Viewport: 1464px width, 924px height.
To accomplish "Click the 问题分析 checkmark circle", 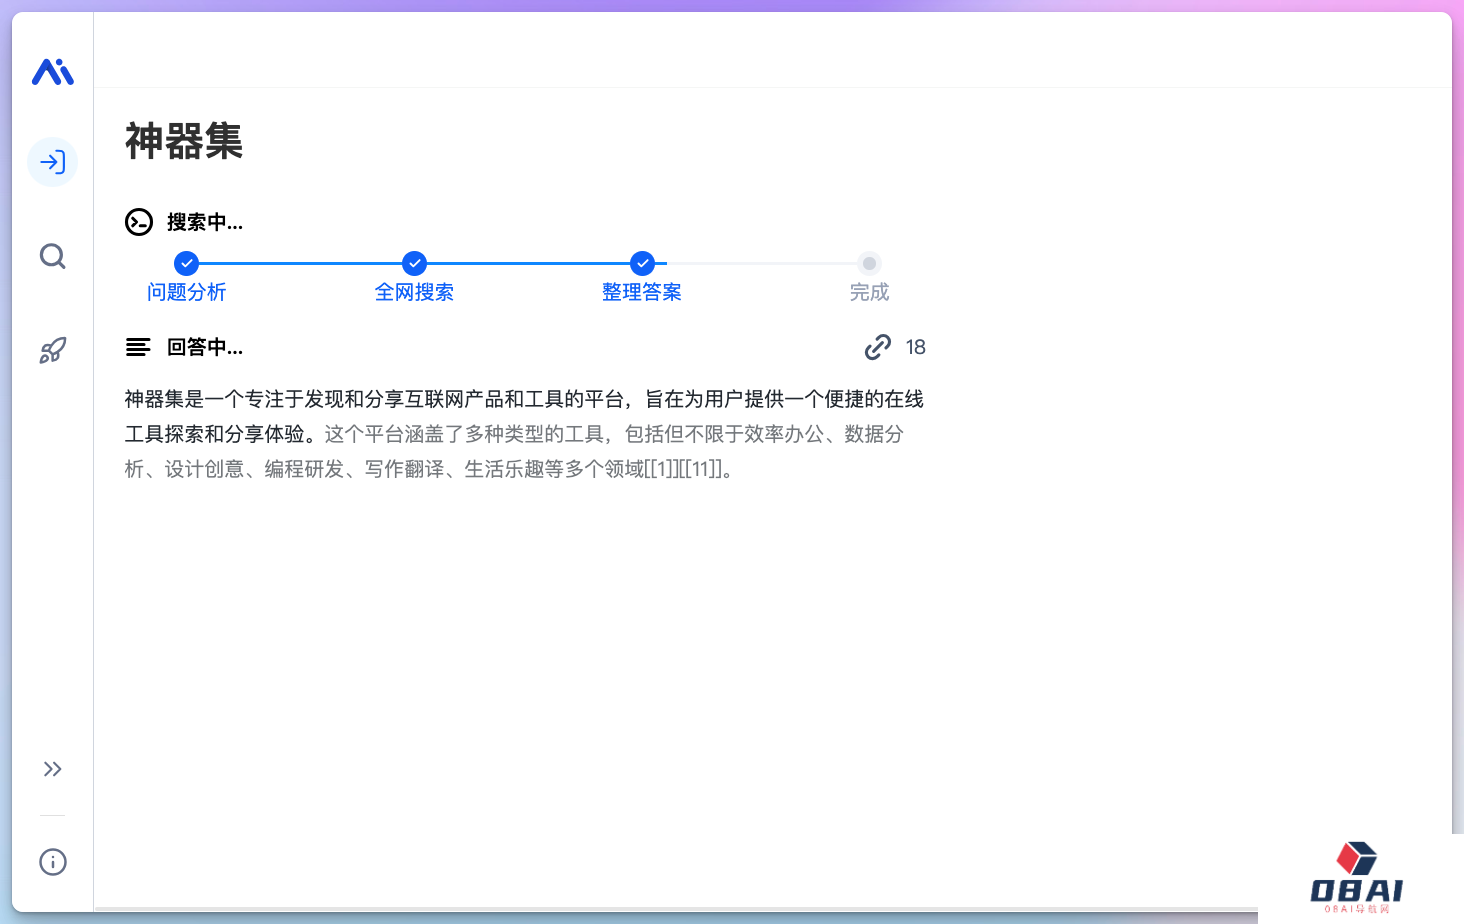I will [x=186, y=263].
